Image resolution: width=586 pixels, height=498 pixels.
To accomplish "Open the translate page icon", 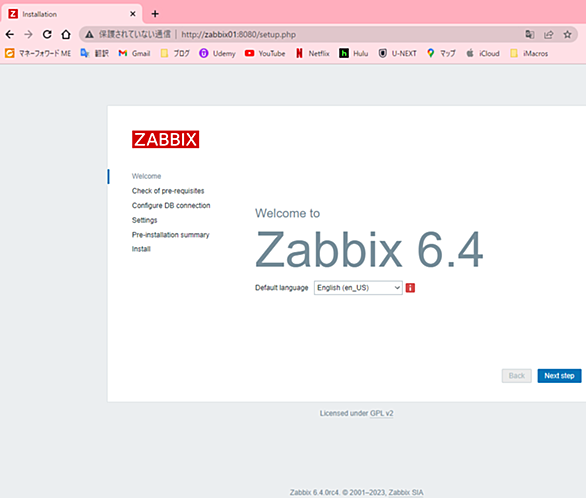I will [x=530, y=34].
